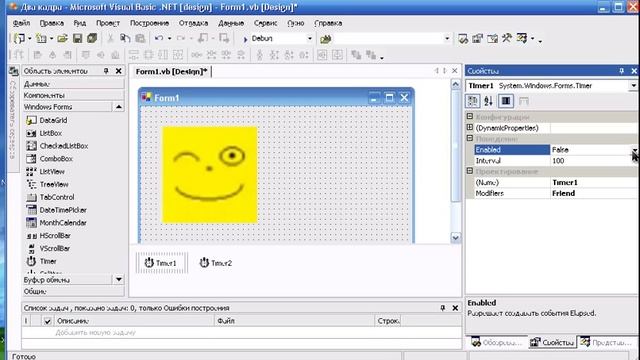Screen dimensions: 640x360
Task: Open the Help (Справка) menu
Action: pos(328,23)
